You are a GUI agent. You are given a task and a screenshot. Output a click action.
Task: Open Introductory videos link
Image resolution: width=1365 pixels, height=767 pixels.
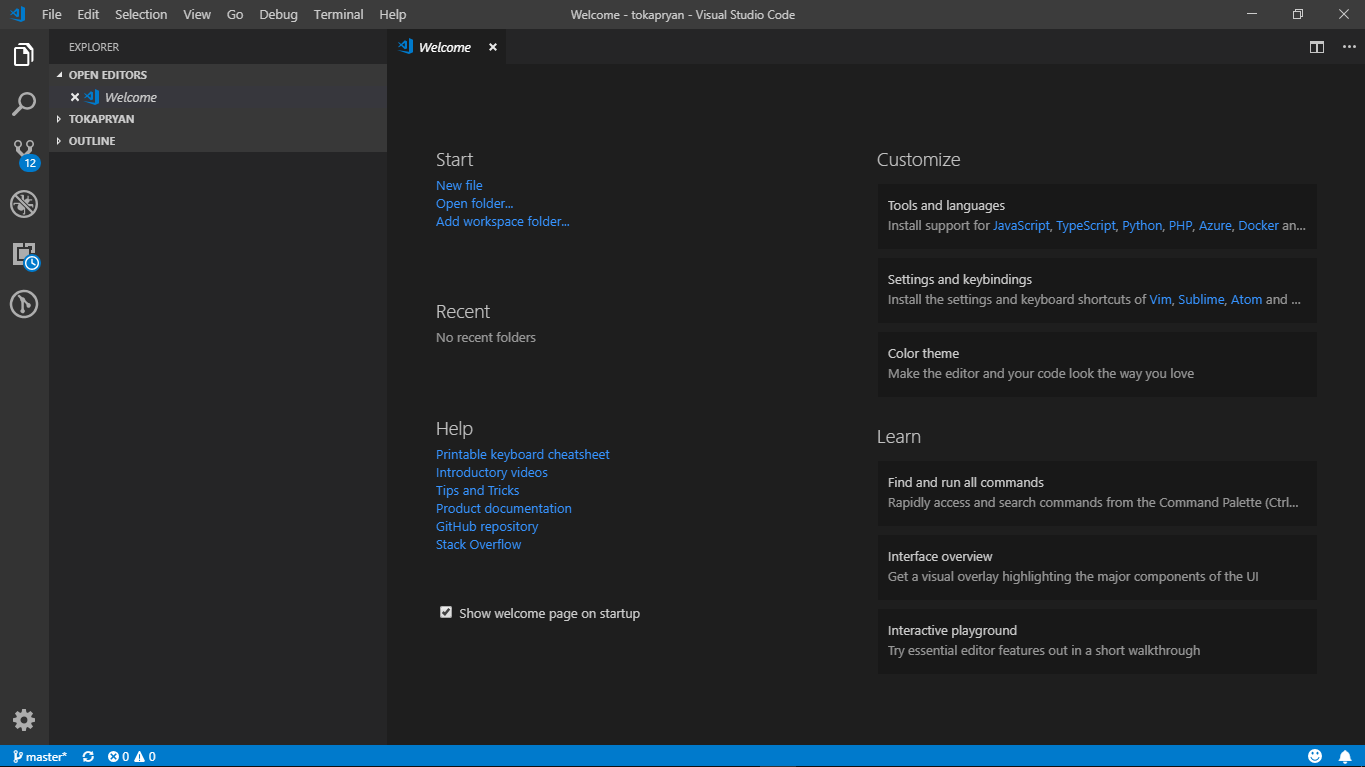[492, 472]
